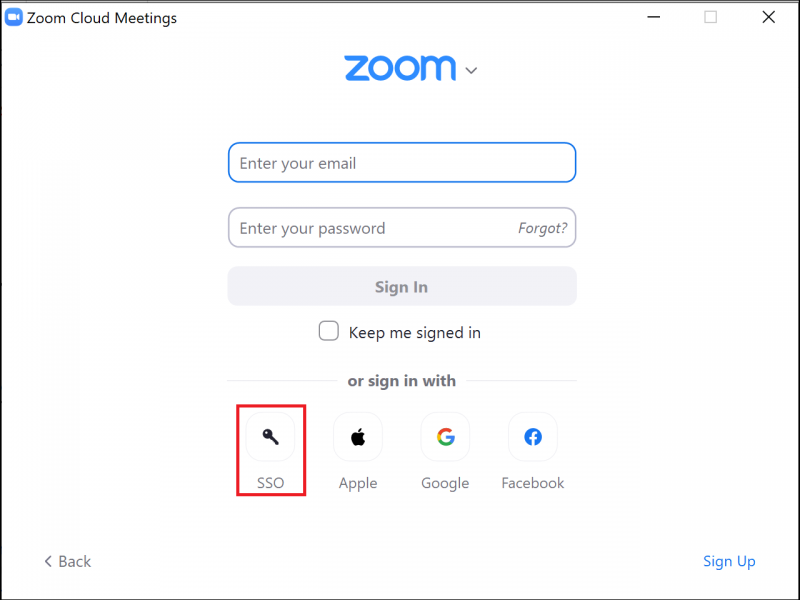Sign in with the Google icon
Viewport: 800px width, 600px height.
point(445,436)
